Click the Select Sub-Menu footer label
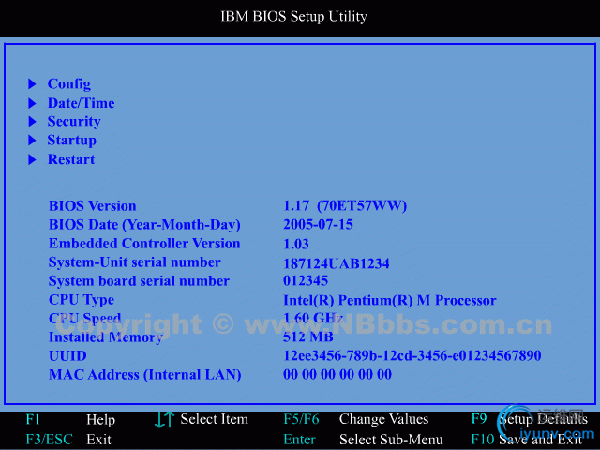This screenshot has height=450, width=600. pyautogui.click(x=391, y=439)
